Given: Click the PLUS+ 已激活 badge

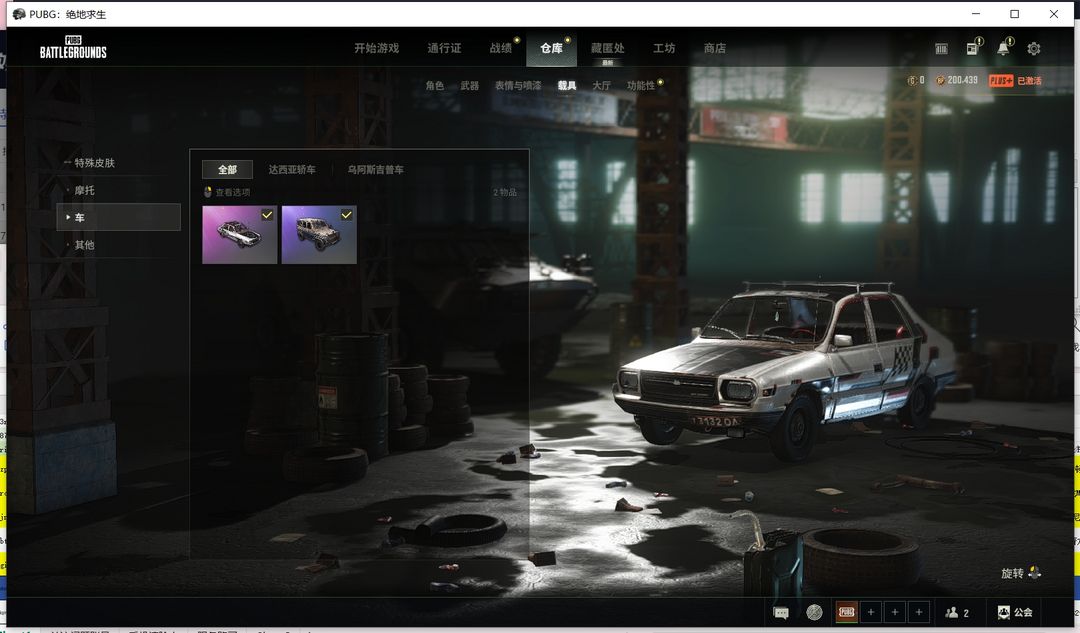Looking at the screenshot, I should point(1015,80).
